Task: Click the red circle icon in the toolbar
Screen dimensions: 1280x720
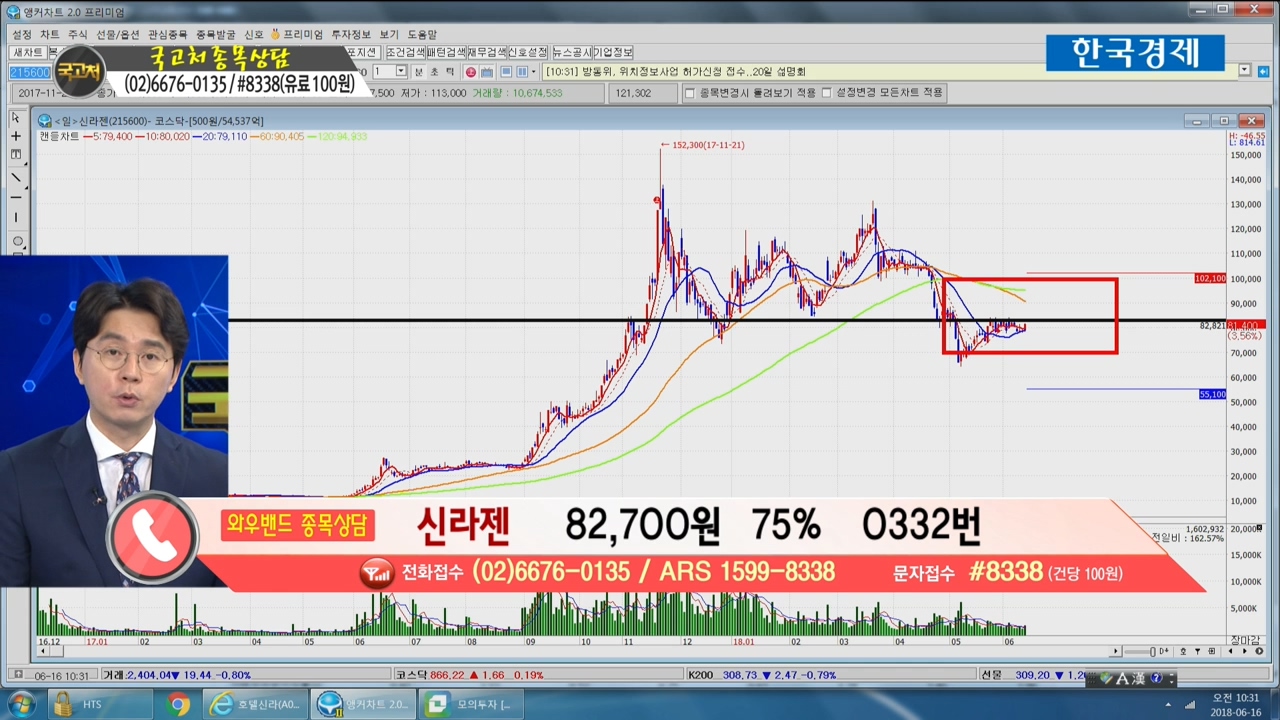Action: coord(470,72)
